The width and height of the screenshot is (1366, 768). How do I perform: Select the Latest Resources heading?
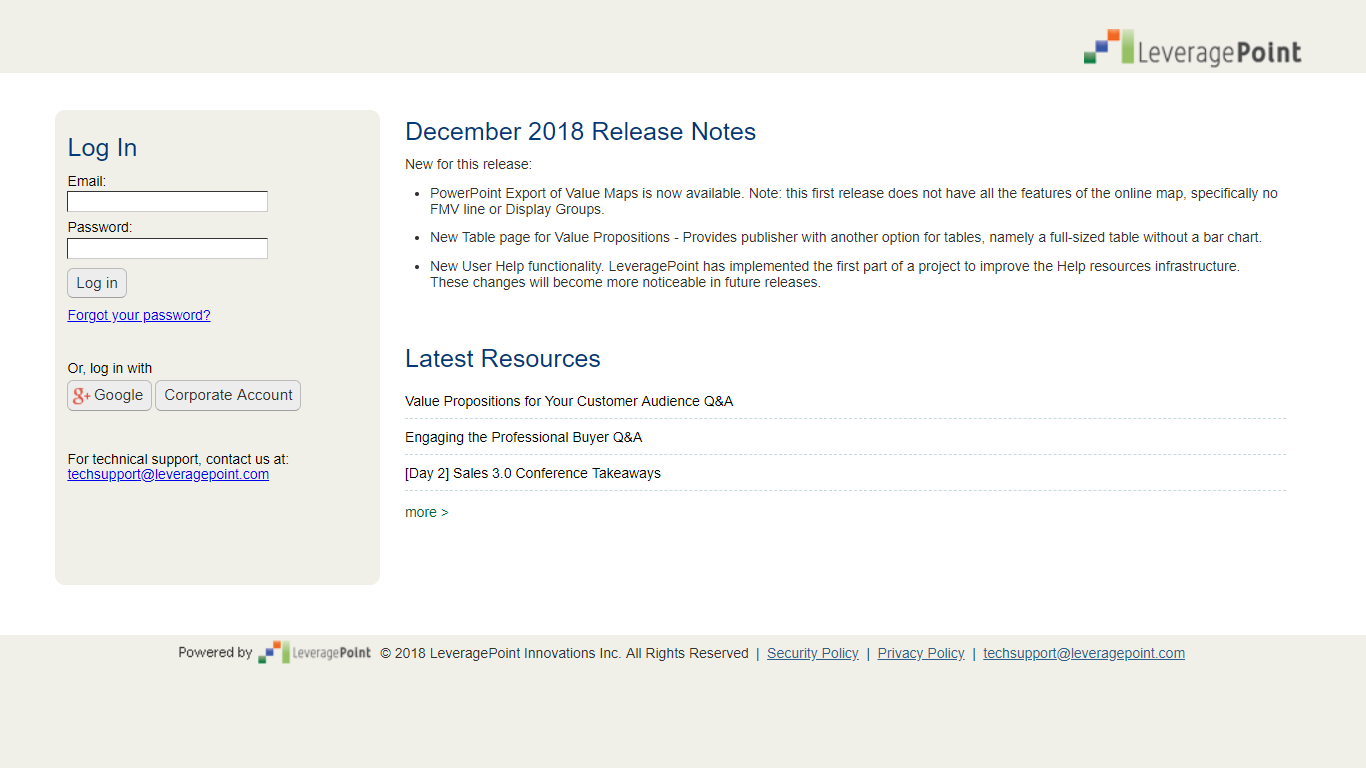pos(503,359)
